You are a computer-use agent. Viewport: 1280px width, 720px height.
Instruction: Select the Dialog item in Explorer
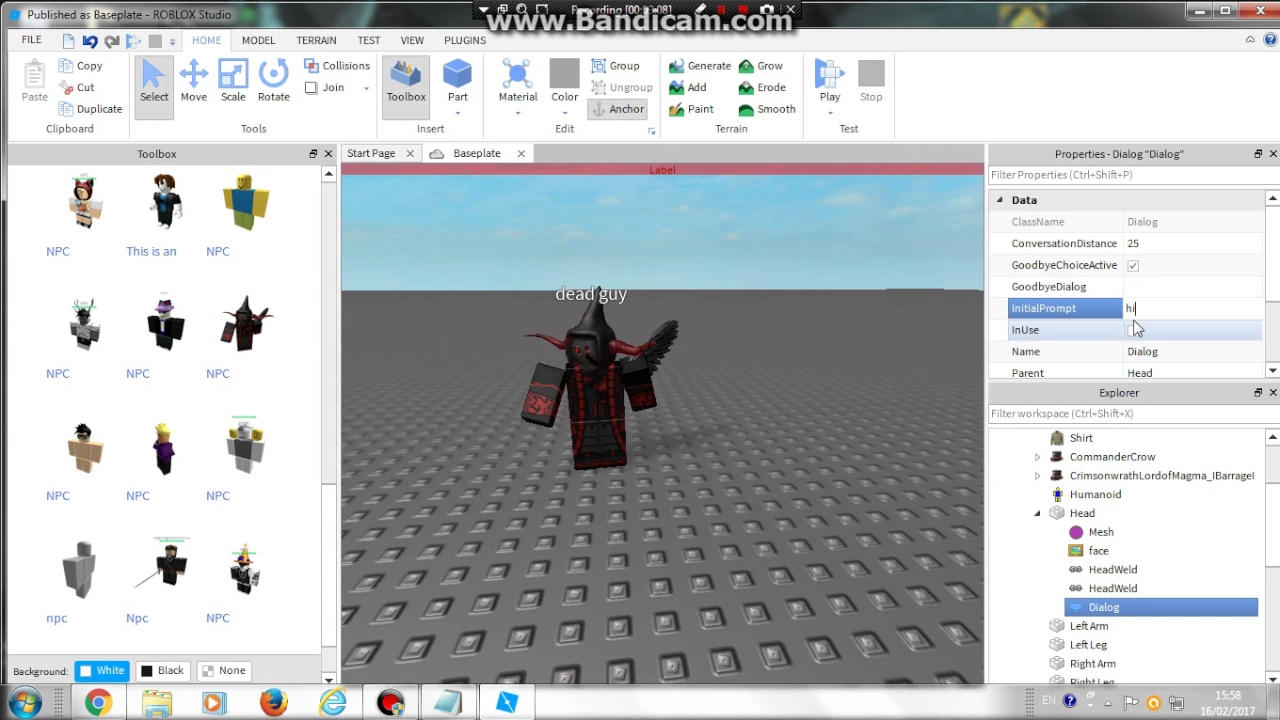(1104, 607)
